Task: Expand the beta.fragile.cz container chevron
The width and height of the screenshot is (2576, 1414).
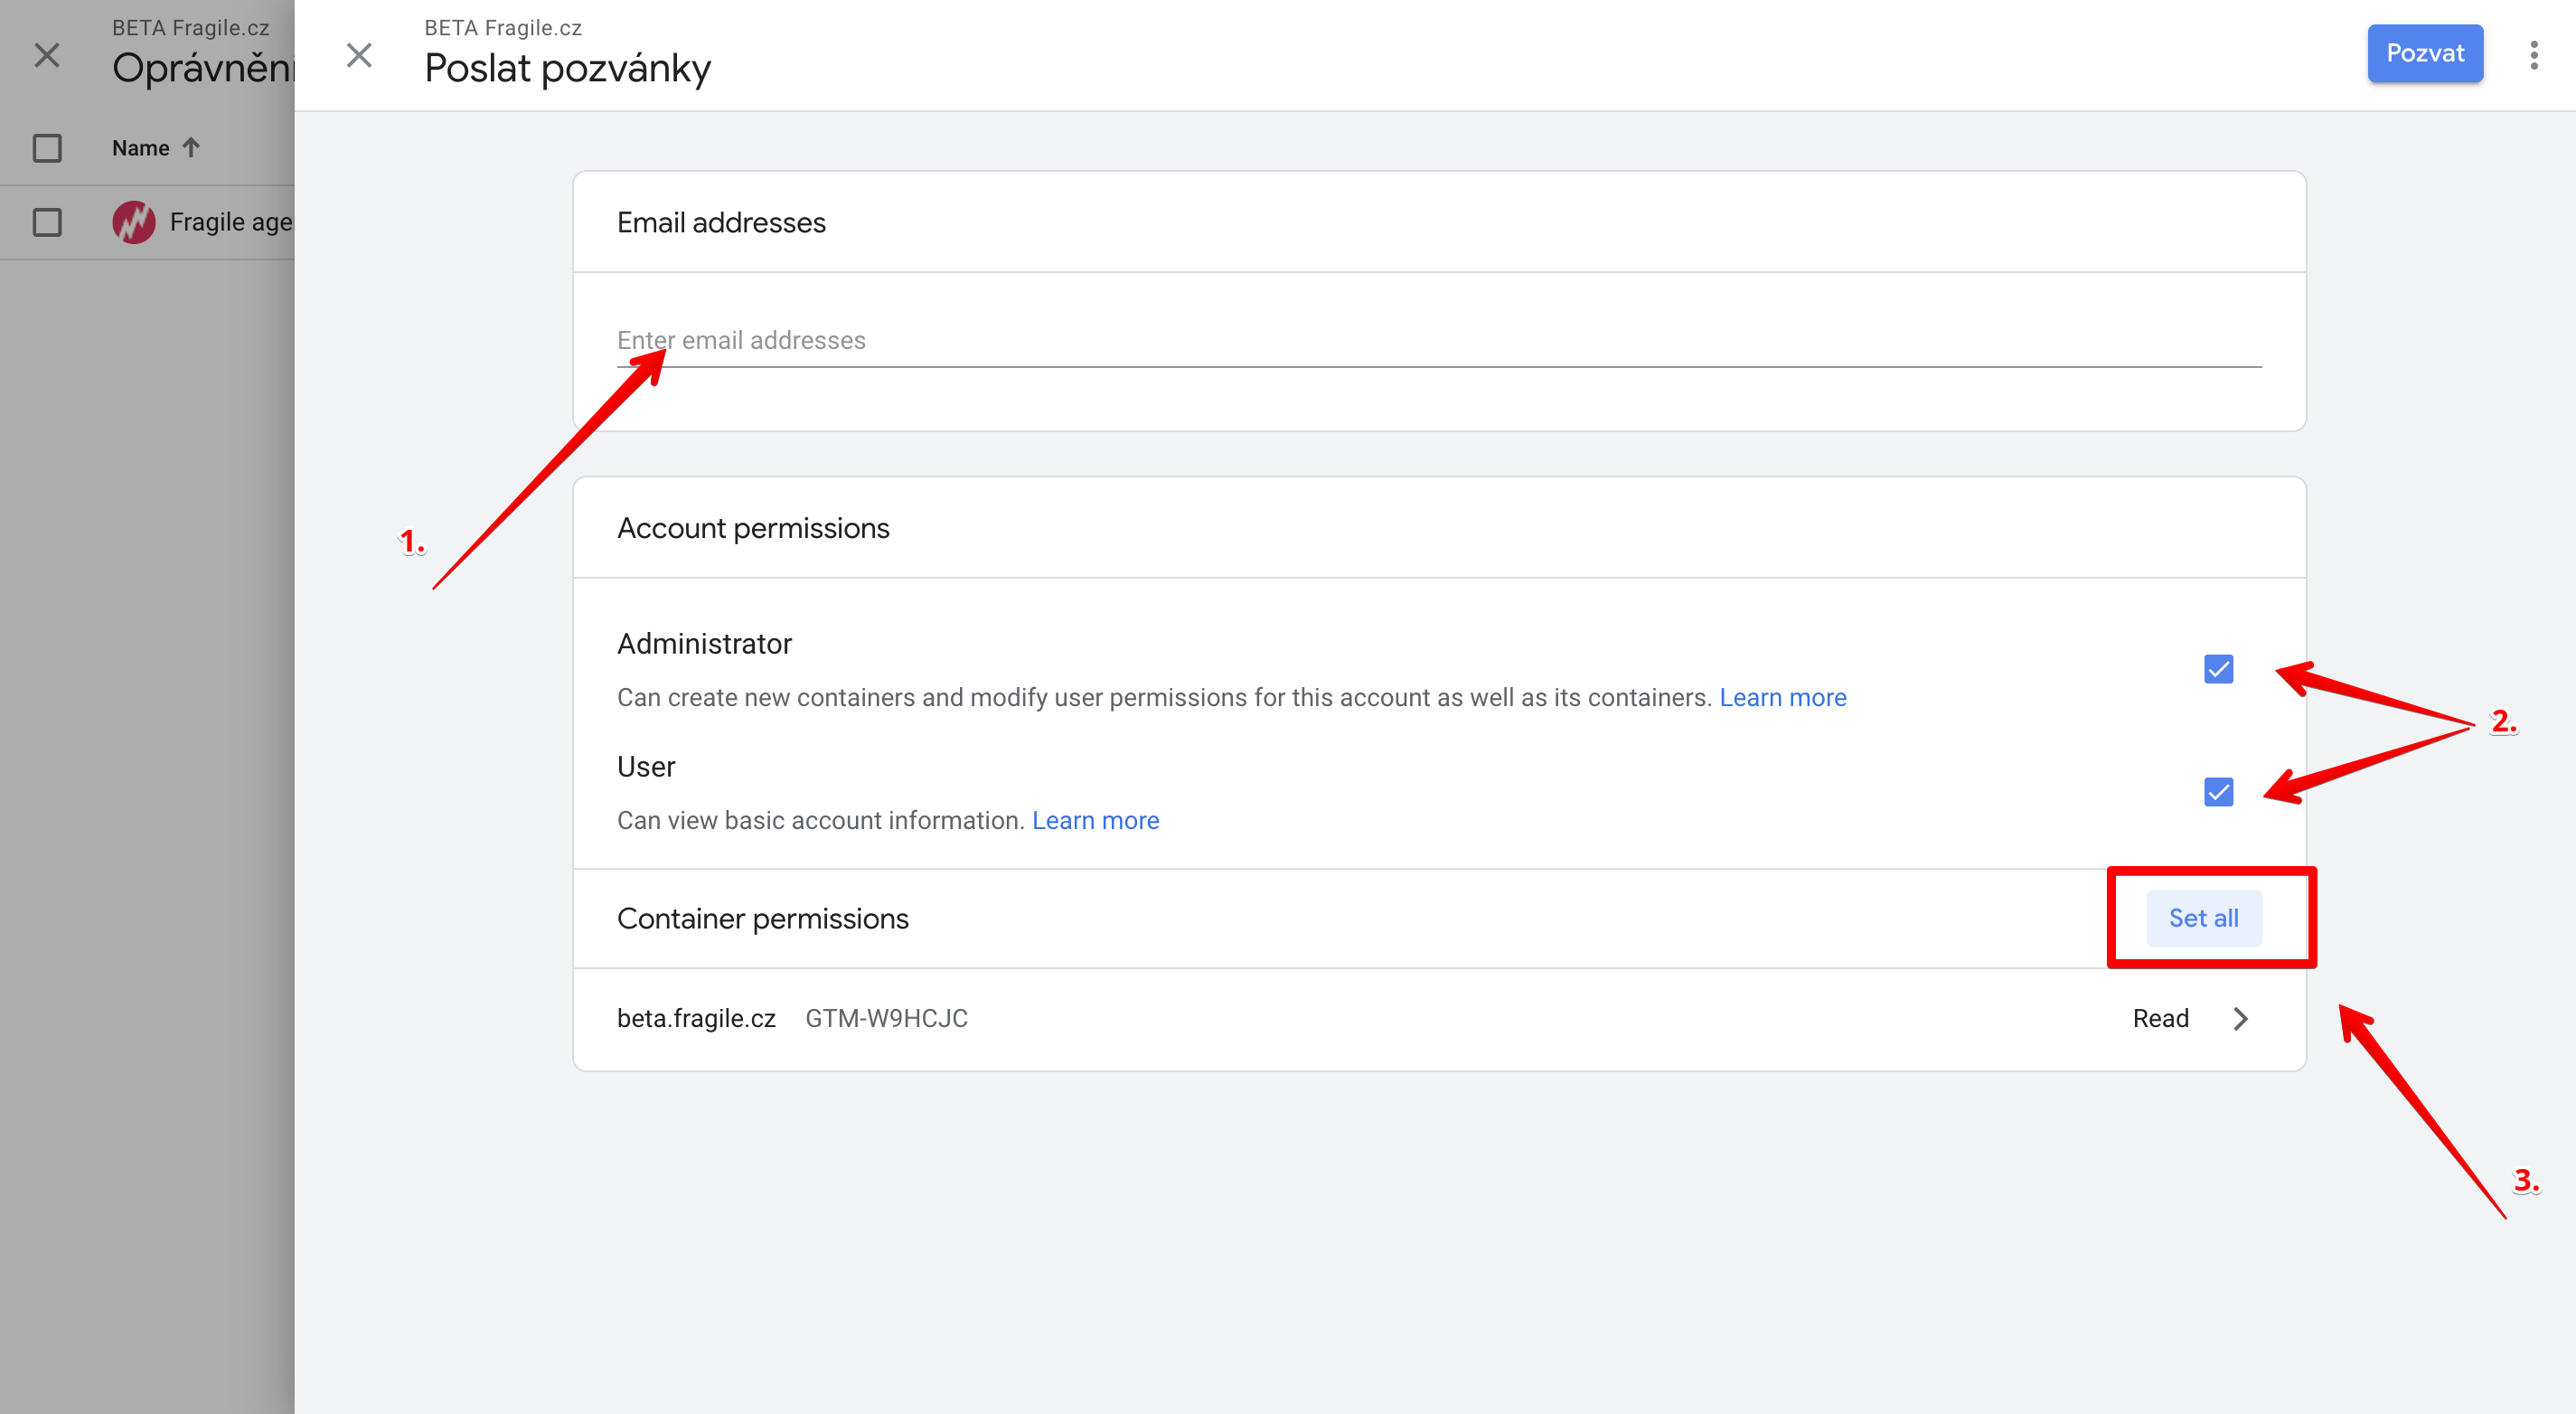Action: [x=2241, y=1018]
